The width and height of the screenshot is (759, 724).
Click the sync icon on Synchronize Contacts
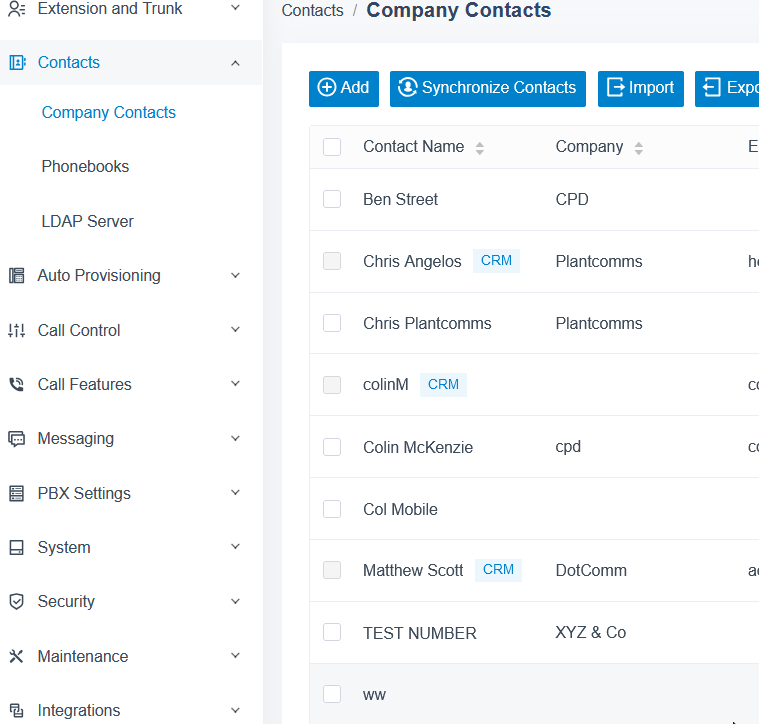[x=408, y=88]
